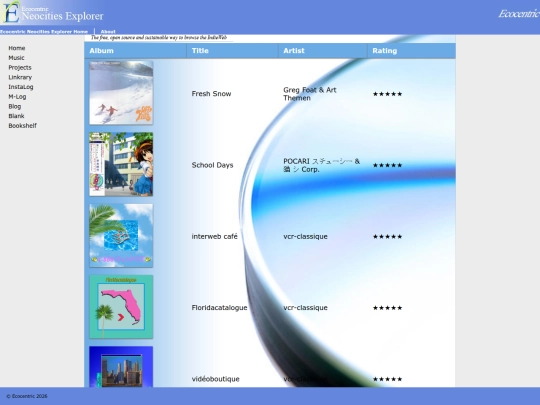Click the School Days star rating
Image resolution: width=540 pixels, height=405 pixels.
click(387, 165)
